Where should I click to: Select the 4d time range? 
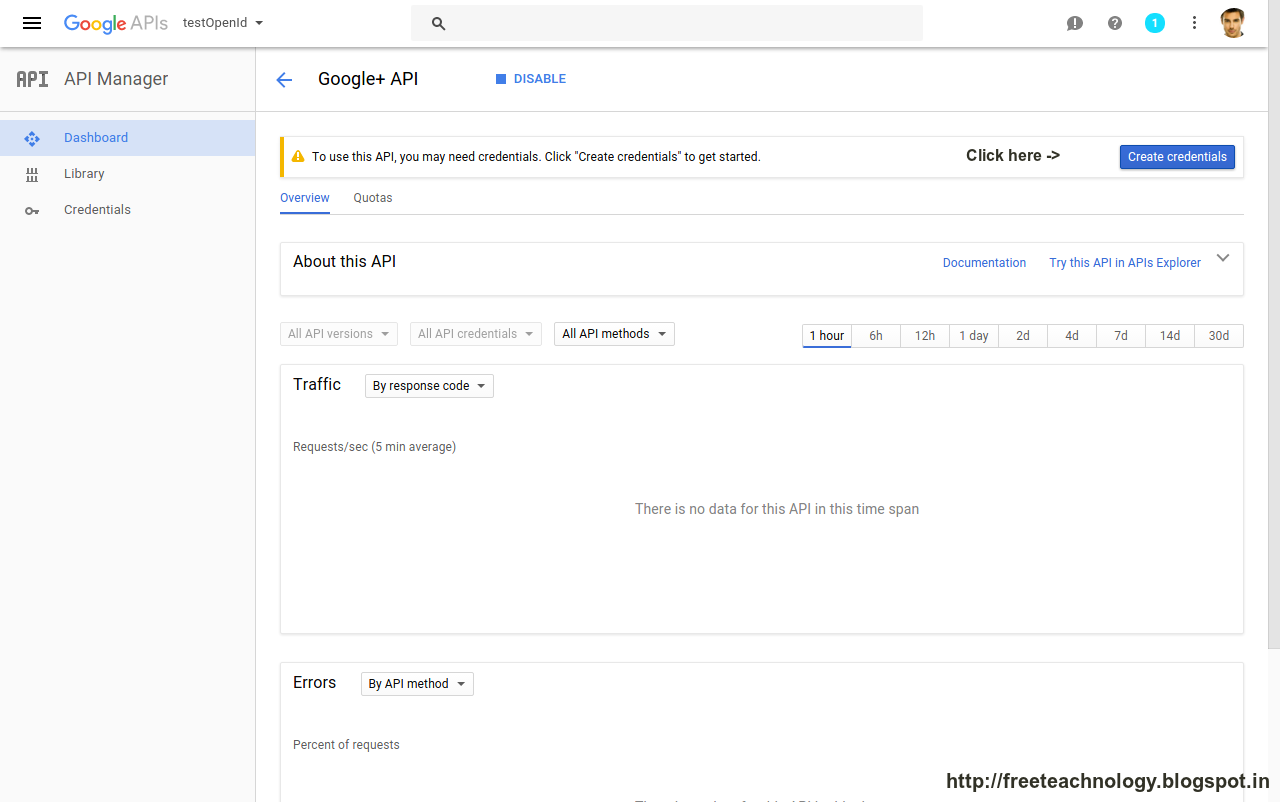pos(1072,336)
